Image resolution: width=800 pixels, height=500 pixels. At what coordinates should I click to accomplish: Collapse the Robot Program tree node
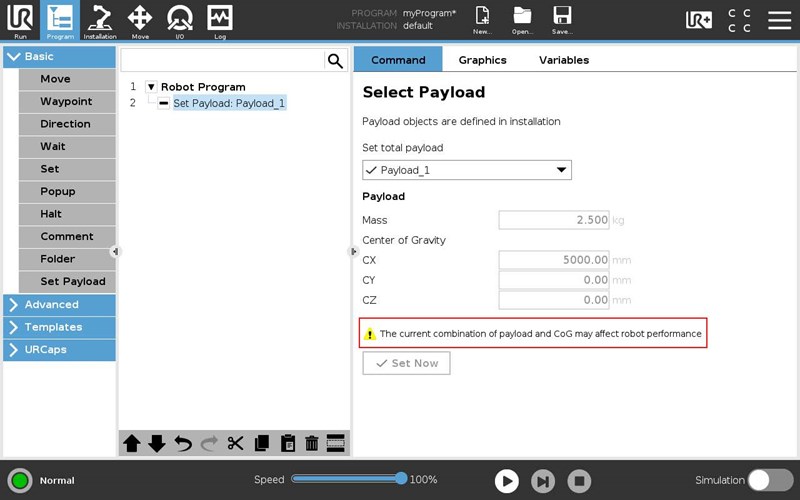(151, 87)
